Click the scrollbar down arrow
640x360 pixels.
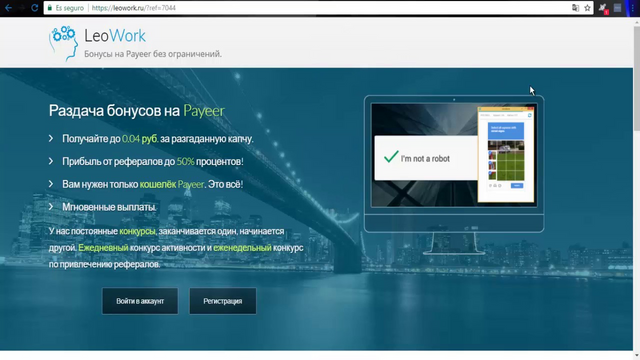(636, 355)
